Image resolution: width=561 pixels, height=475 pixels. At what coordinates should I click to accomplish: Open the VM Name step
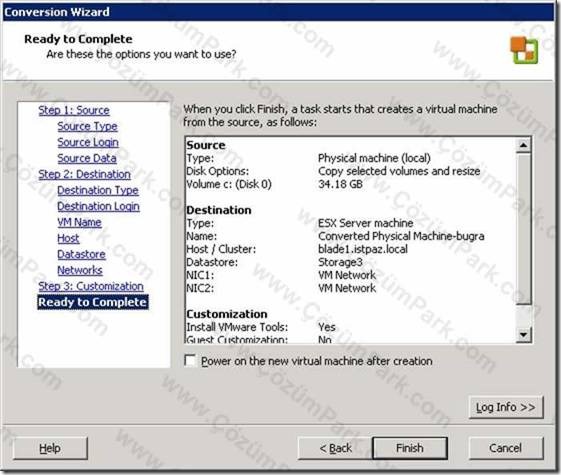[x=79, y=222]
